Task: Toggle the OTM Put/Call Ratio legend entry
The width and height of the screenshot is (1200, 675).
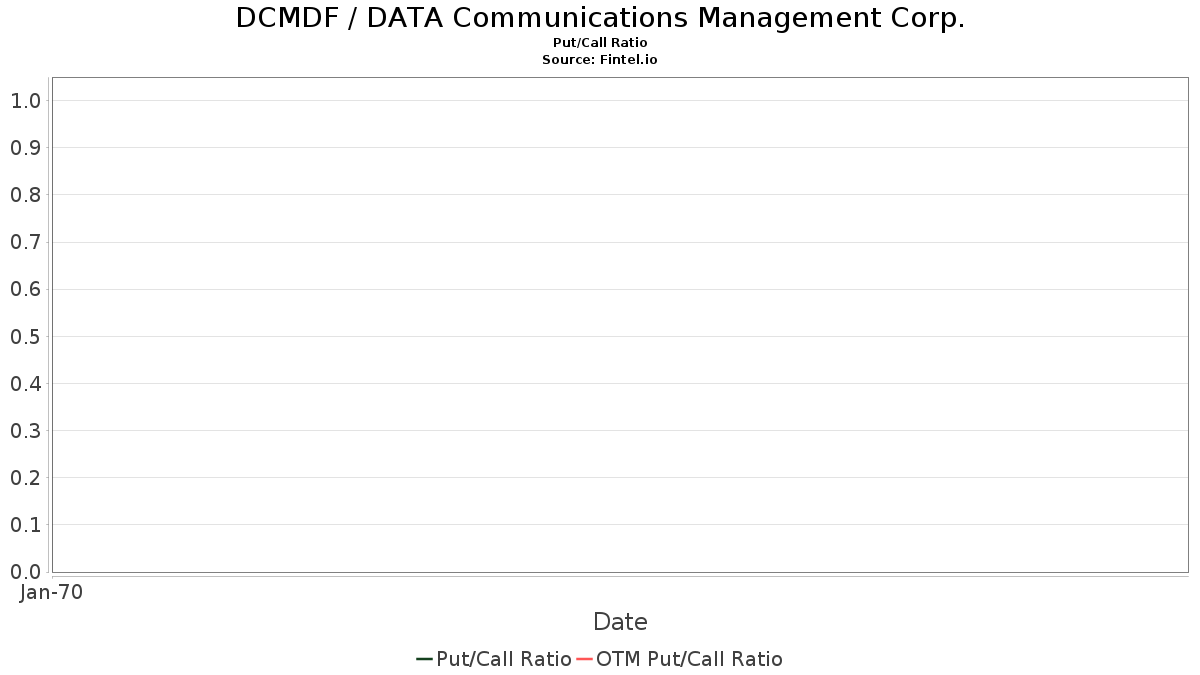Action: 679,659
